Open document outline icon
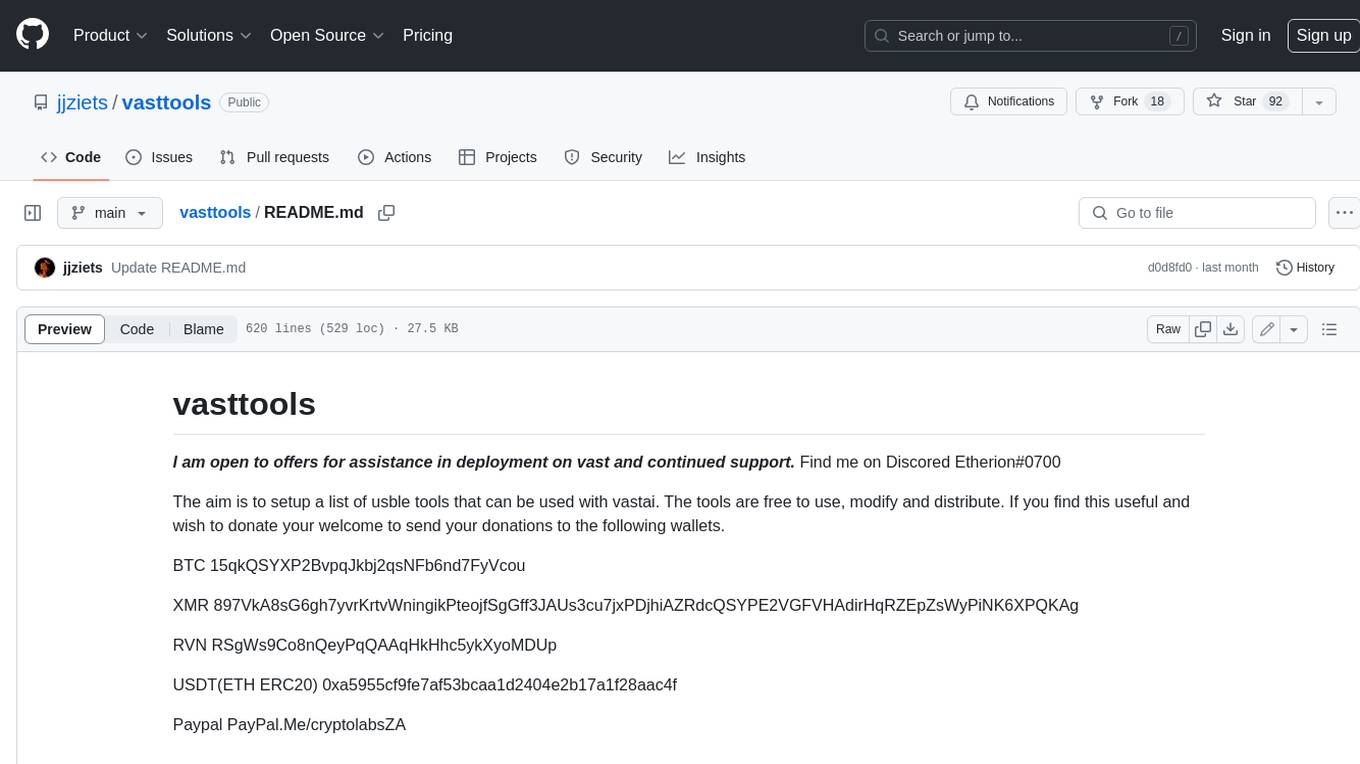Viewport: 1360px width, 764px height. click(x=1329, y=329)
